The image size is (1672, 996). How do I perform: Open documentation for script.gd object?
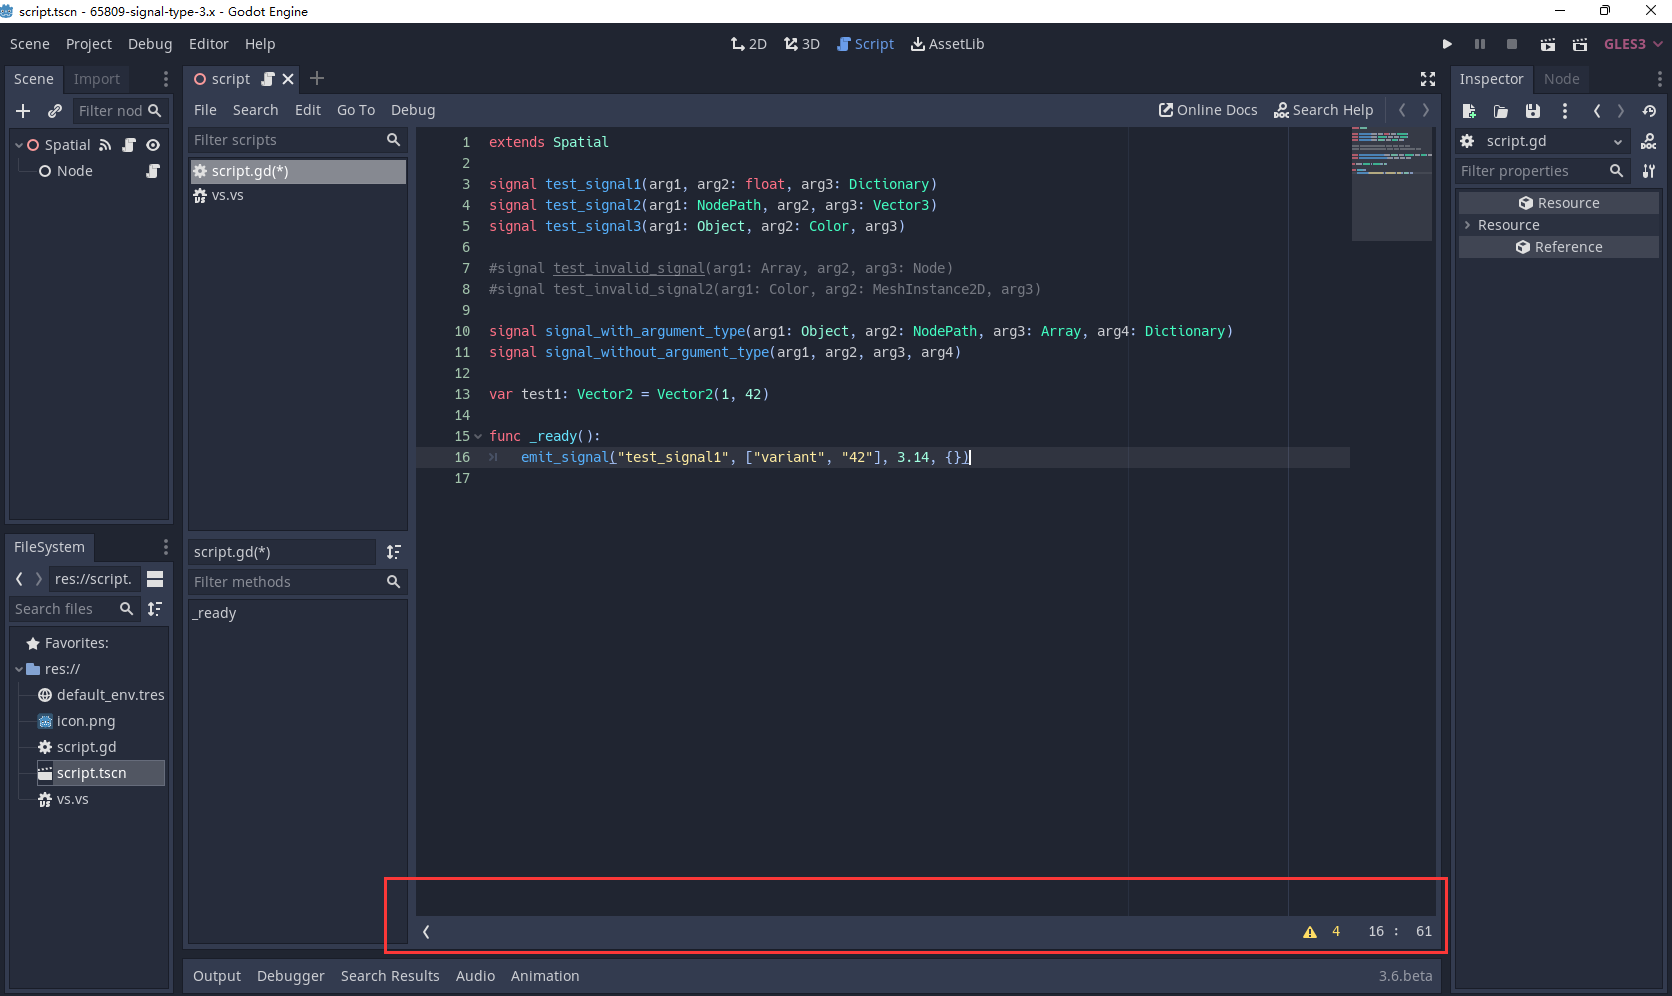pos(1649,141)
